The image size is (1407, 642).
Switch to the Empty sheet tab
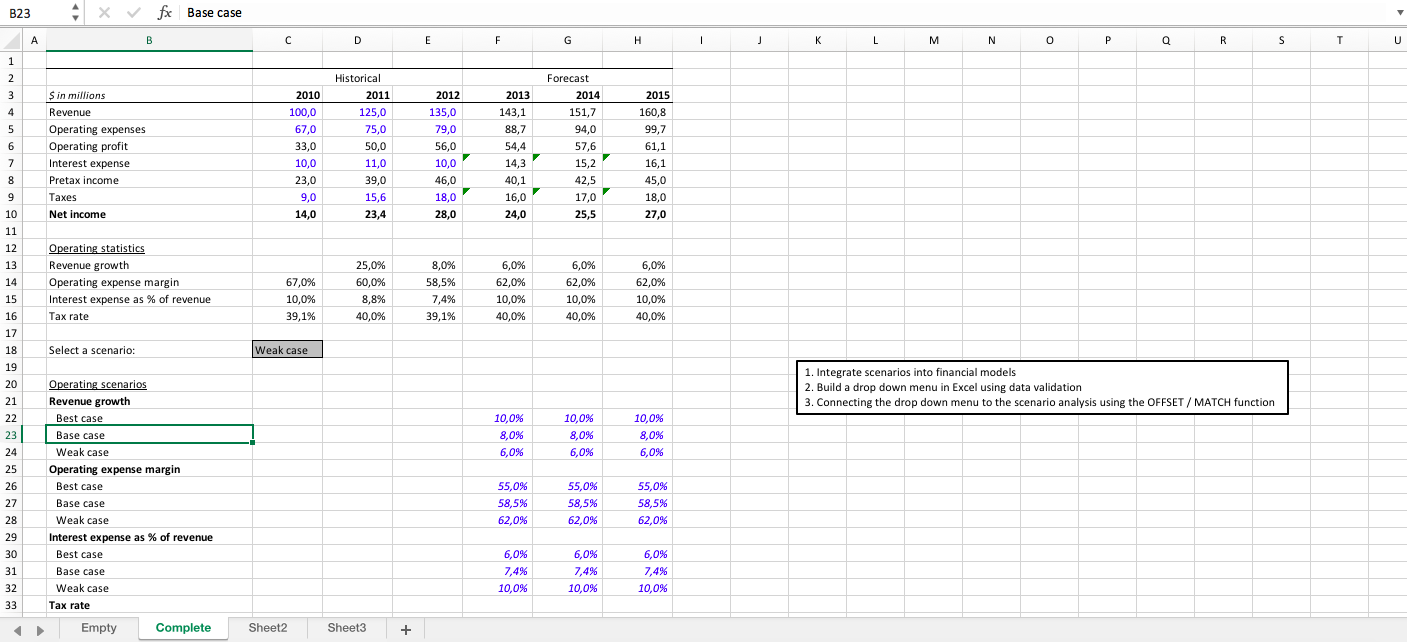[98, 628]
